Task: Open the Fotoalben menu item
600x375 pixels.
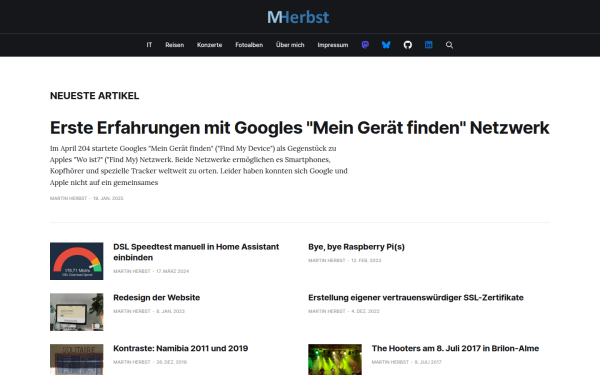Action: click(249, 45)
